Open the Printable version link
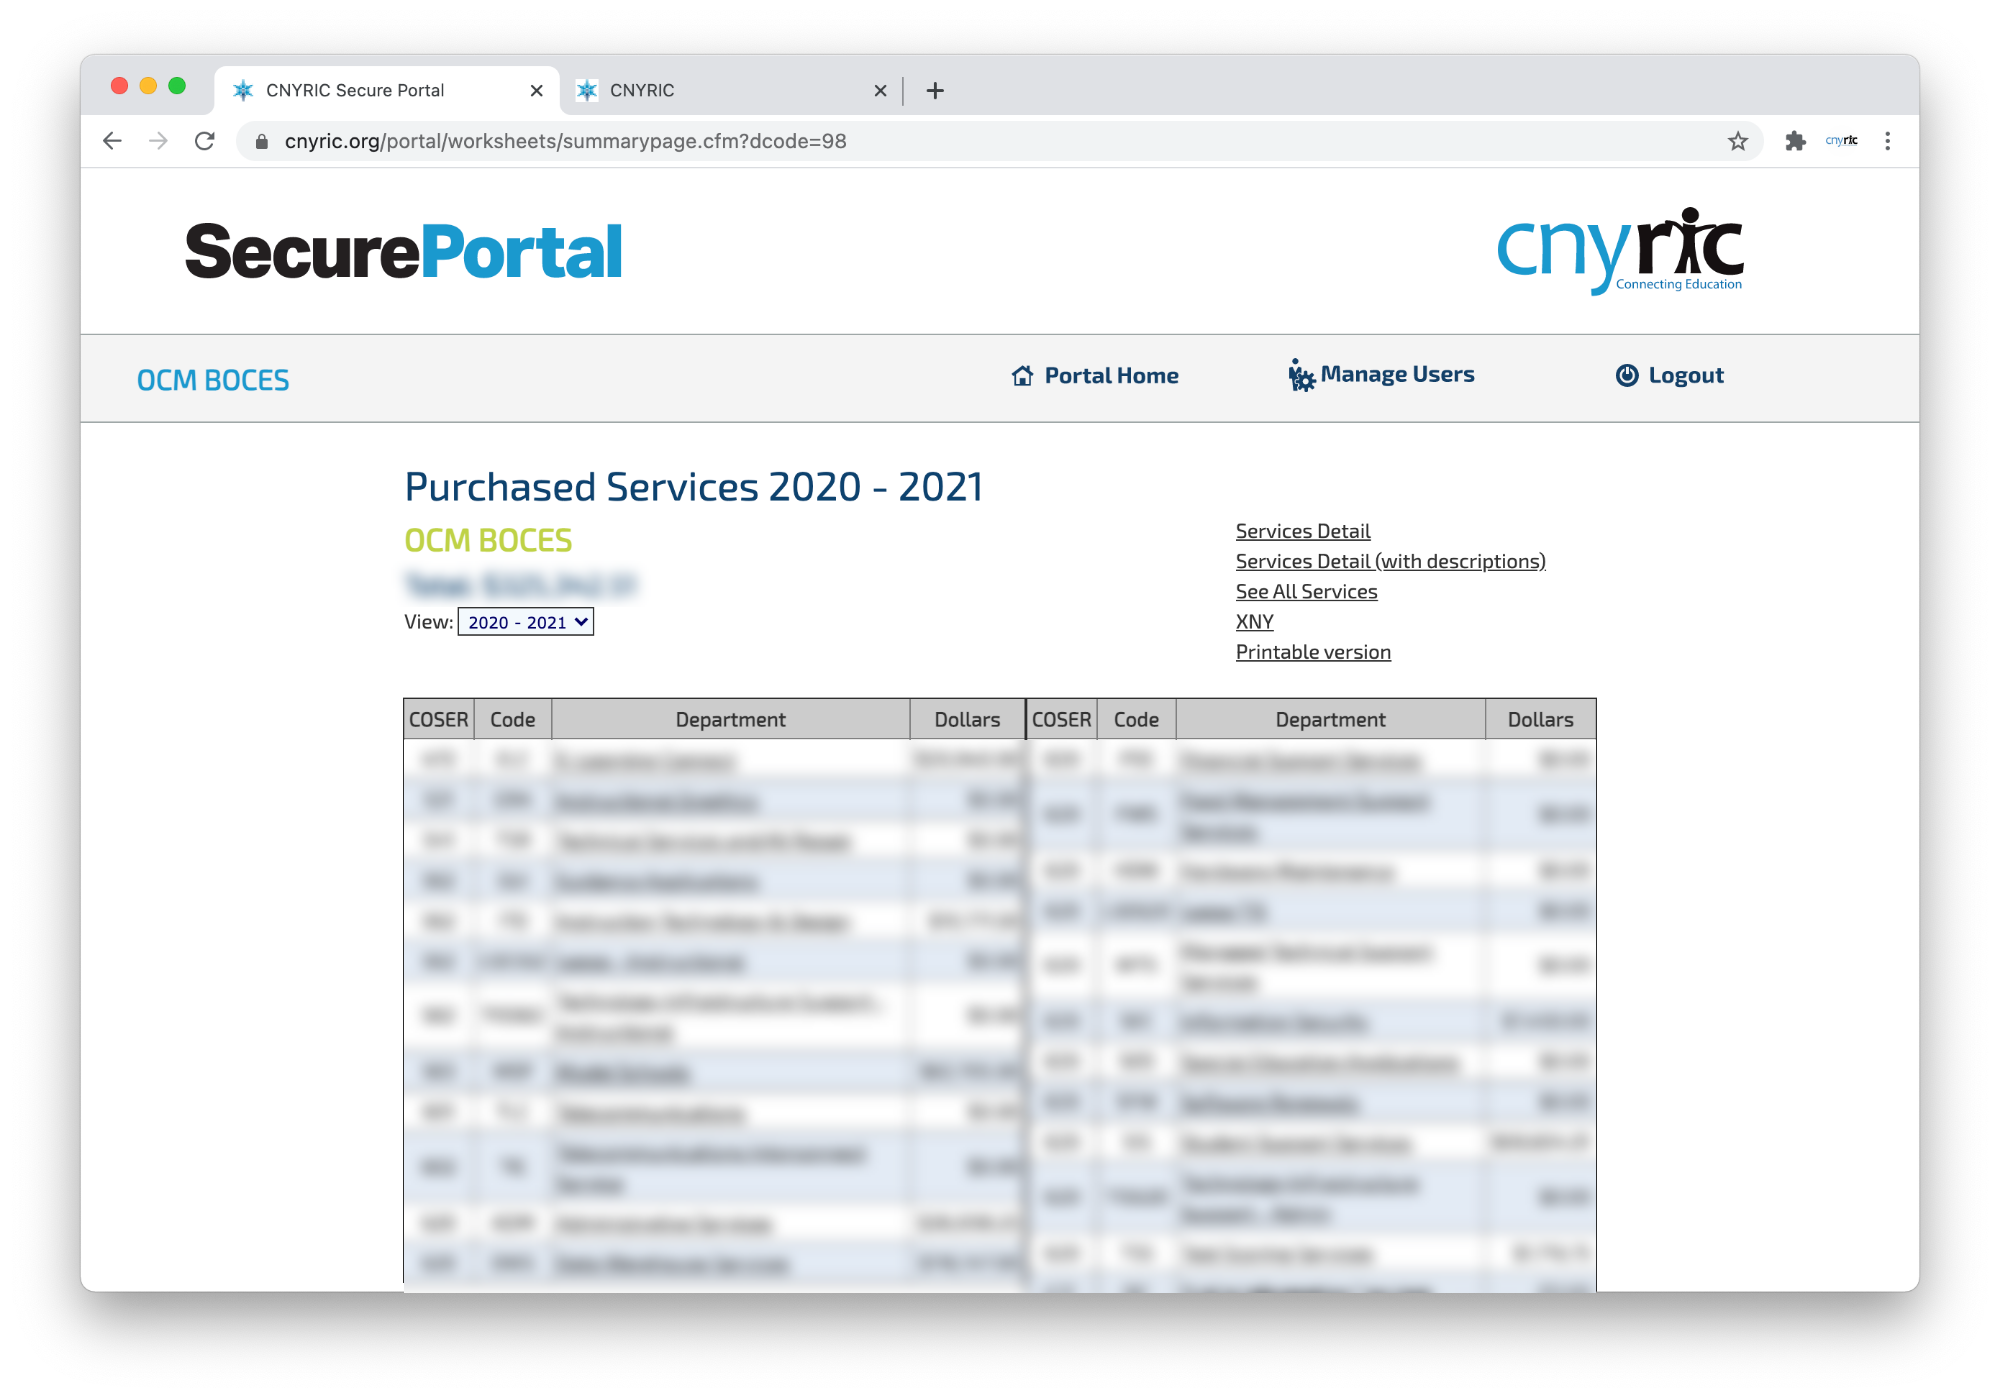 (x=1313, y=652)
